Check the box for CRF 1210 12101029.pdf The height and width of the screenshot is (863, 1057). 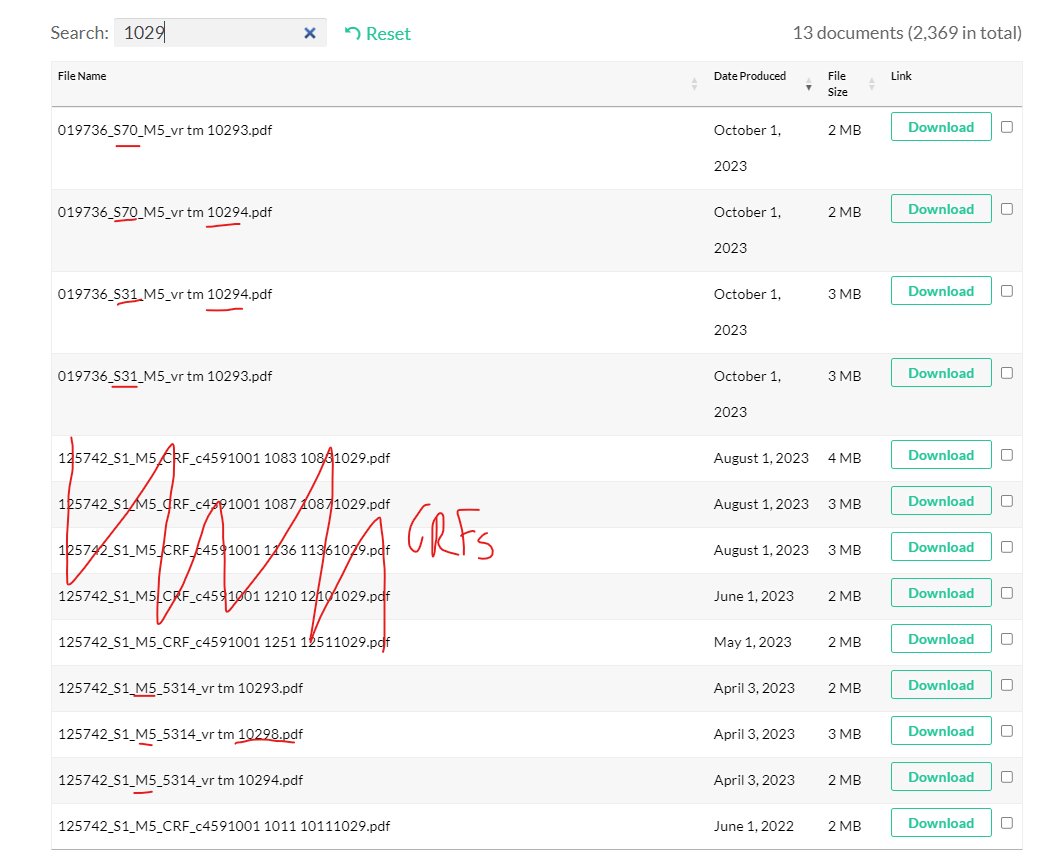[x=1006, y=593]
